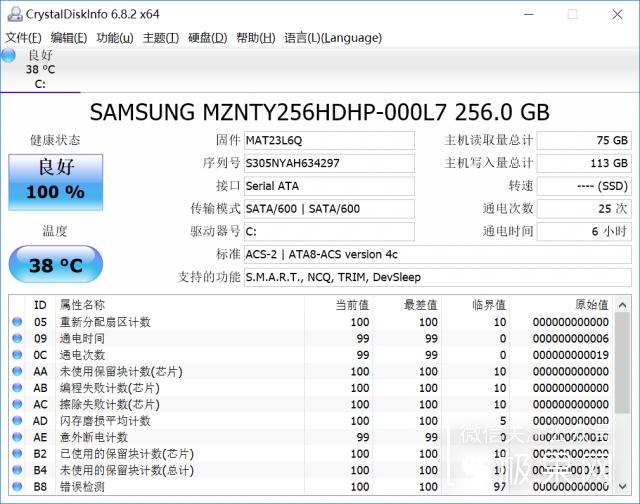This screenshot has height=504, width=640.
Task: Close the CrystalDiskInfo window
Action: tap(617, 14)
